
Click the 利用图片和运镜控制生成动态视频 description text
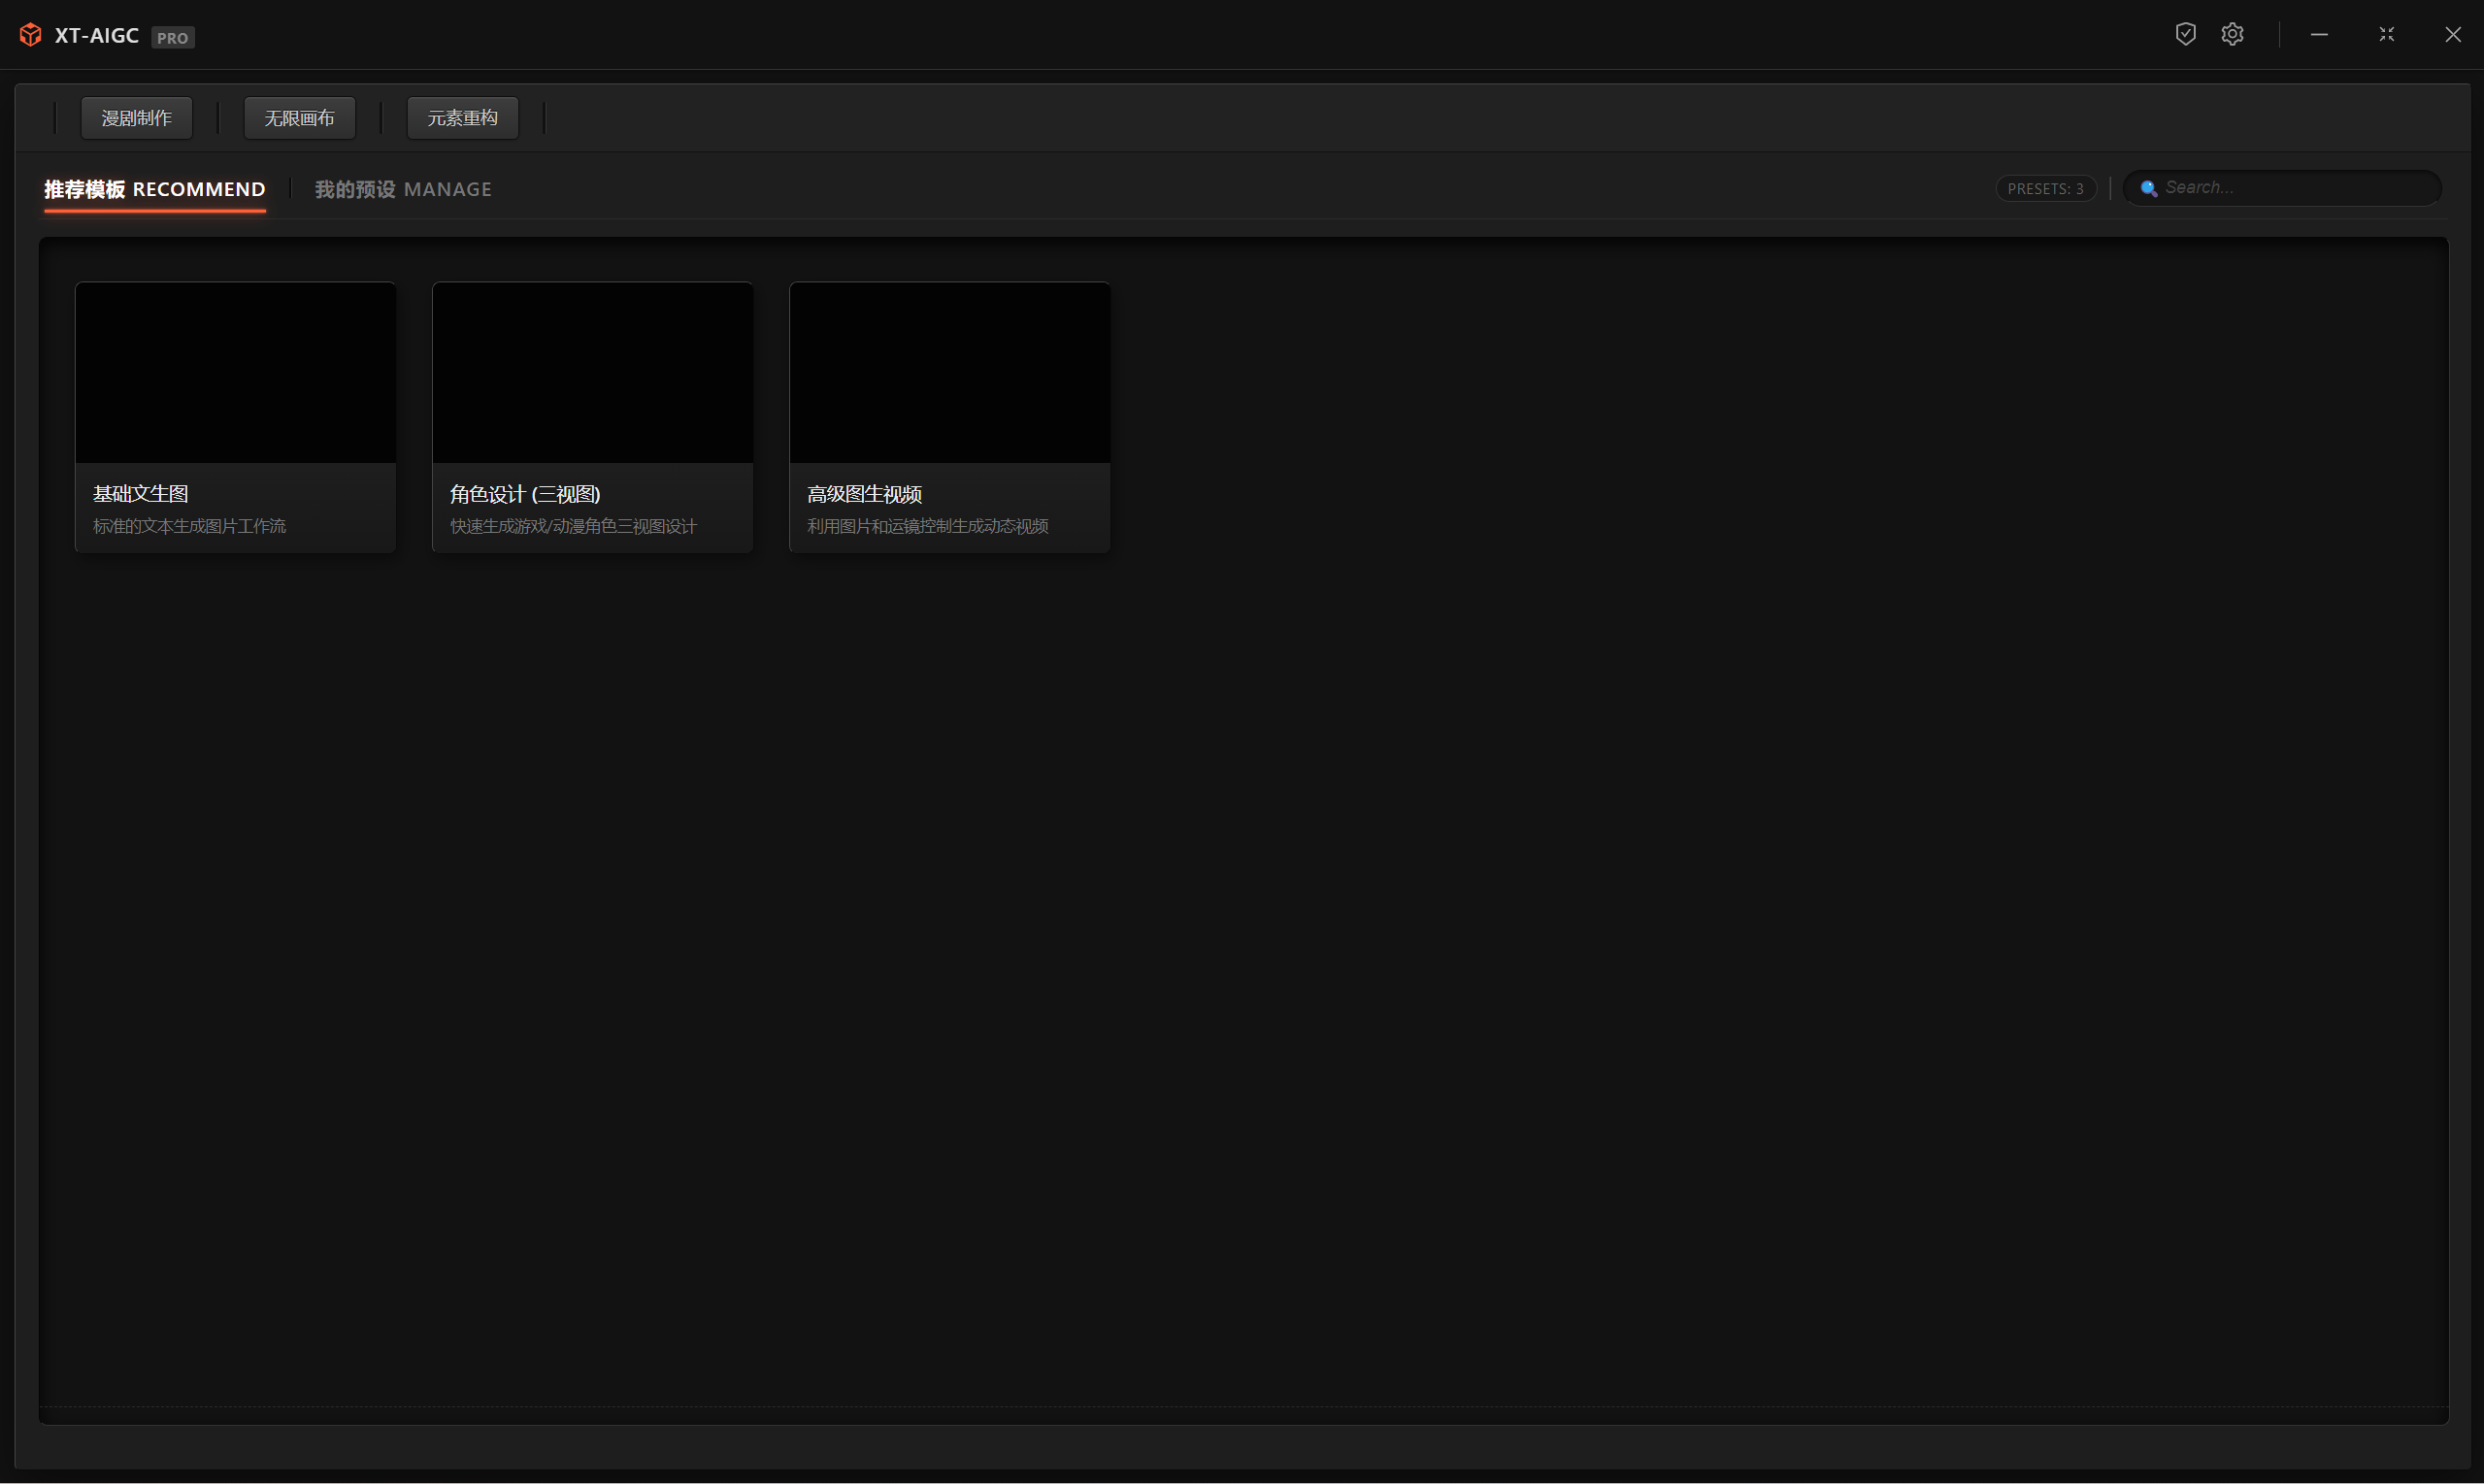point(927,526)
